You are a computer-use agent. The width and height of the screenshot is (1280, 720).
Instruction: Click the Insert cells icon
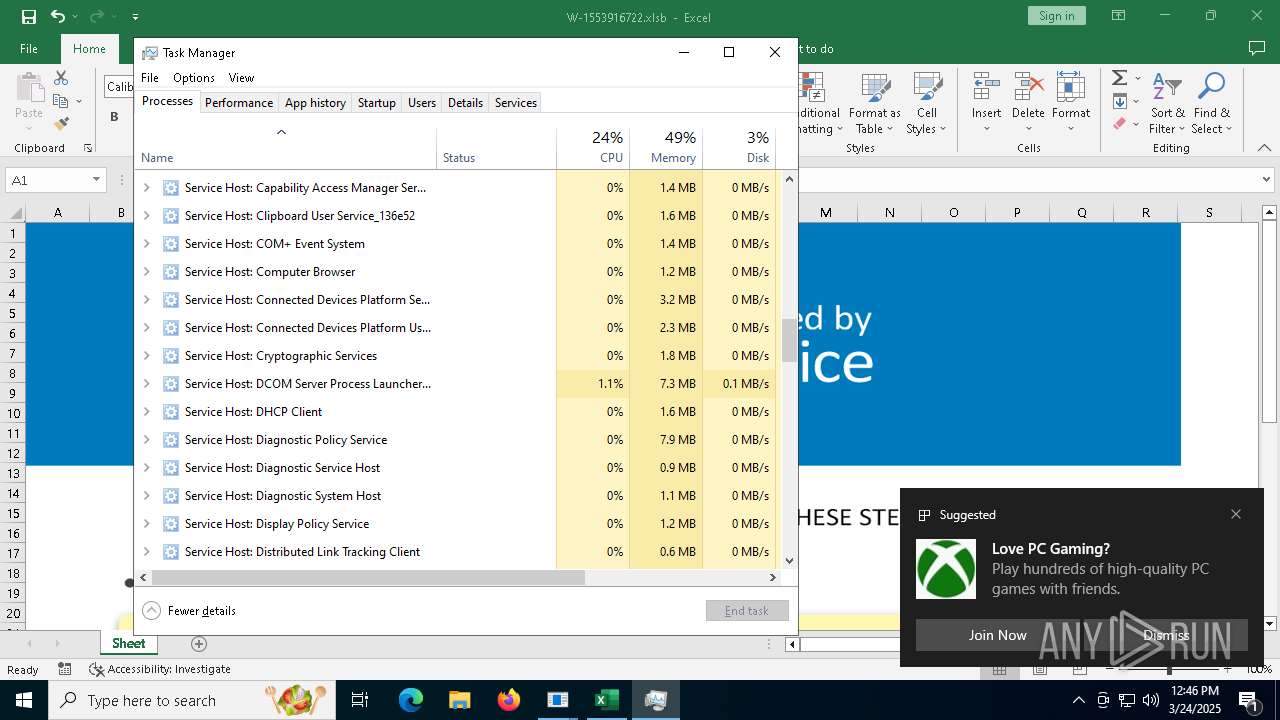986,87
